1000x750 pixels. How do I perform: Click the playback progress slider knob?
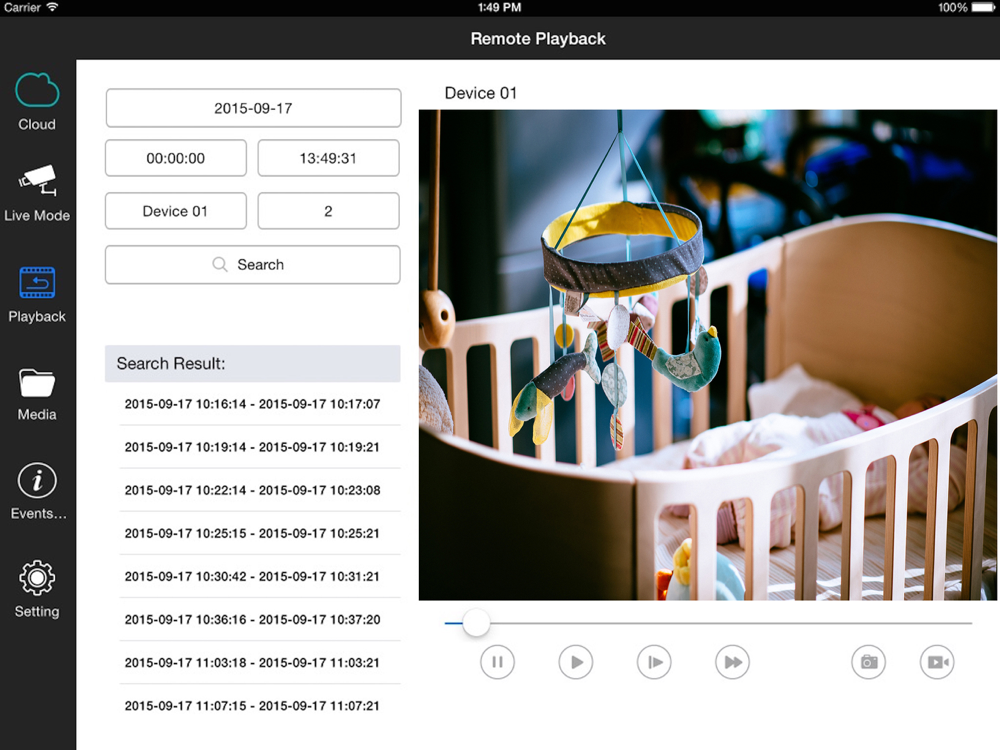click(476, 622)
